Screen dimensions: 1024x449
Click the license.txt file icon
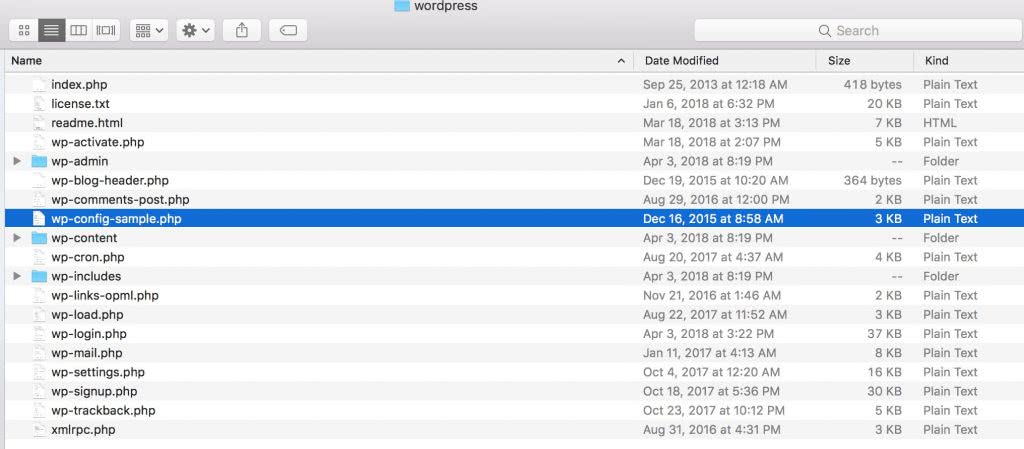click(x=39, y=104)
